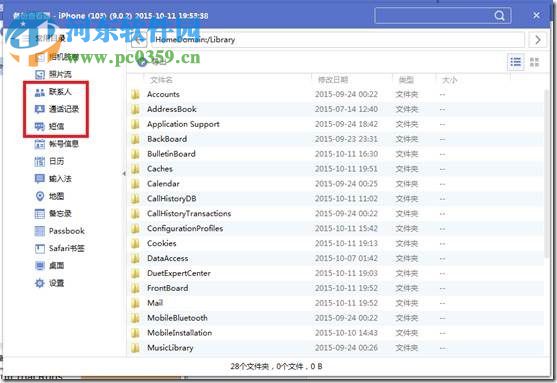Image resolution: width=557 pixels, height=383 pixels.
Task: Switch to grid view icon
Action: (x=534, y=62)
